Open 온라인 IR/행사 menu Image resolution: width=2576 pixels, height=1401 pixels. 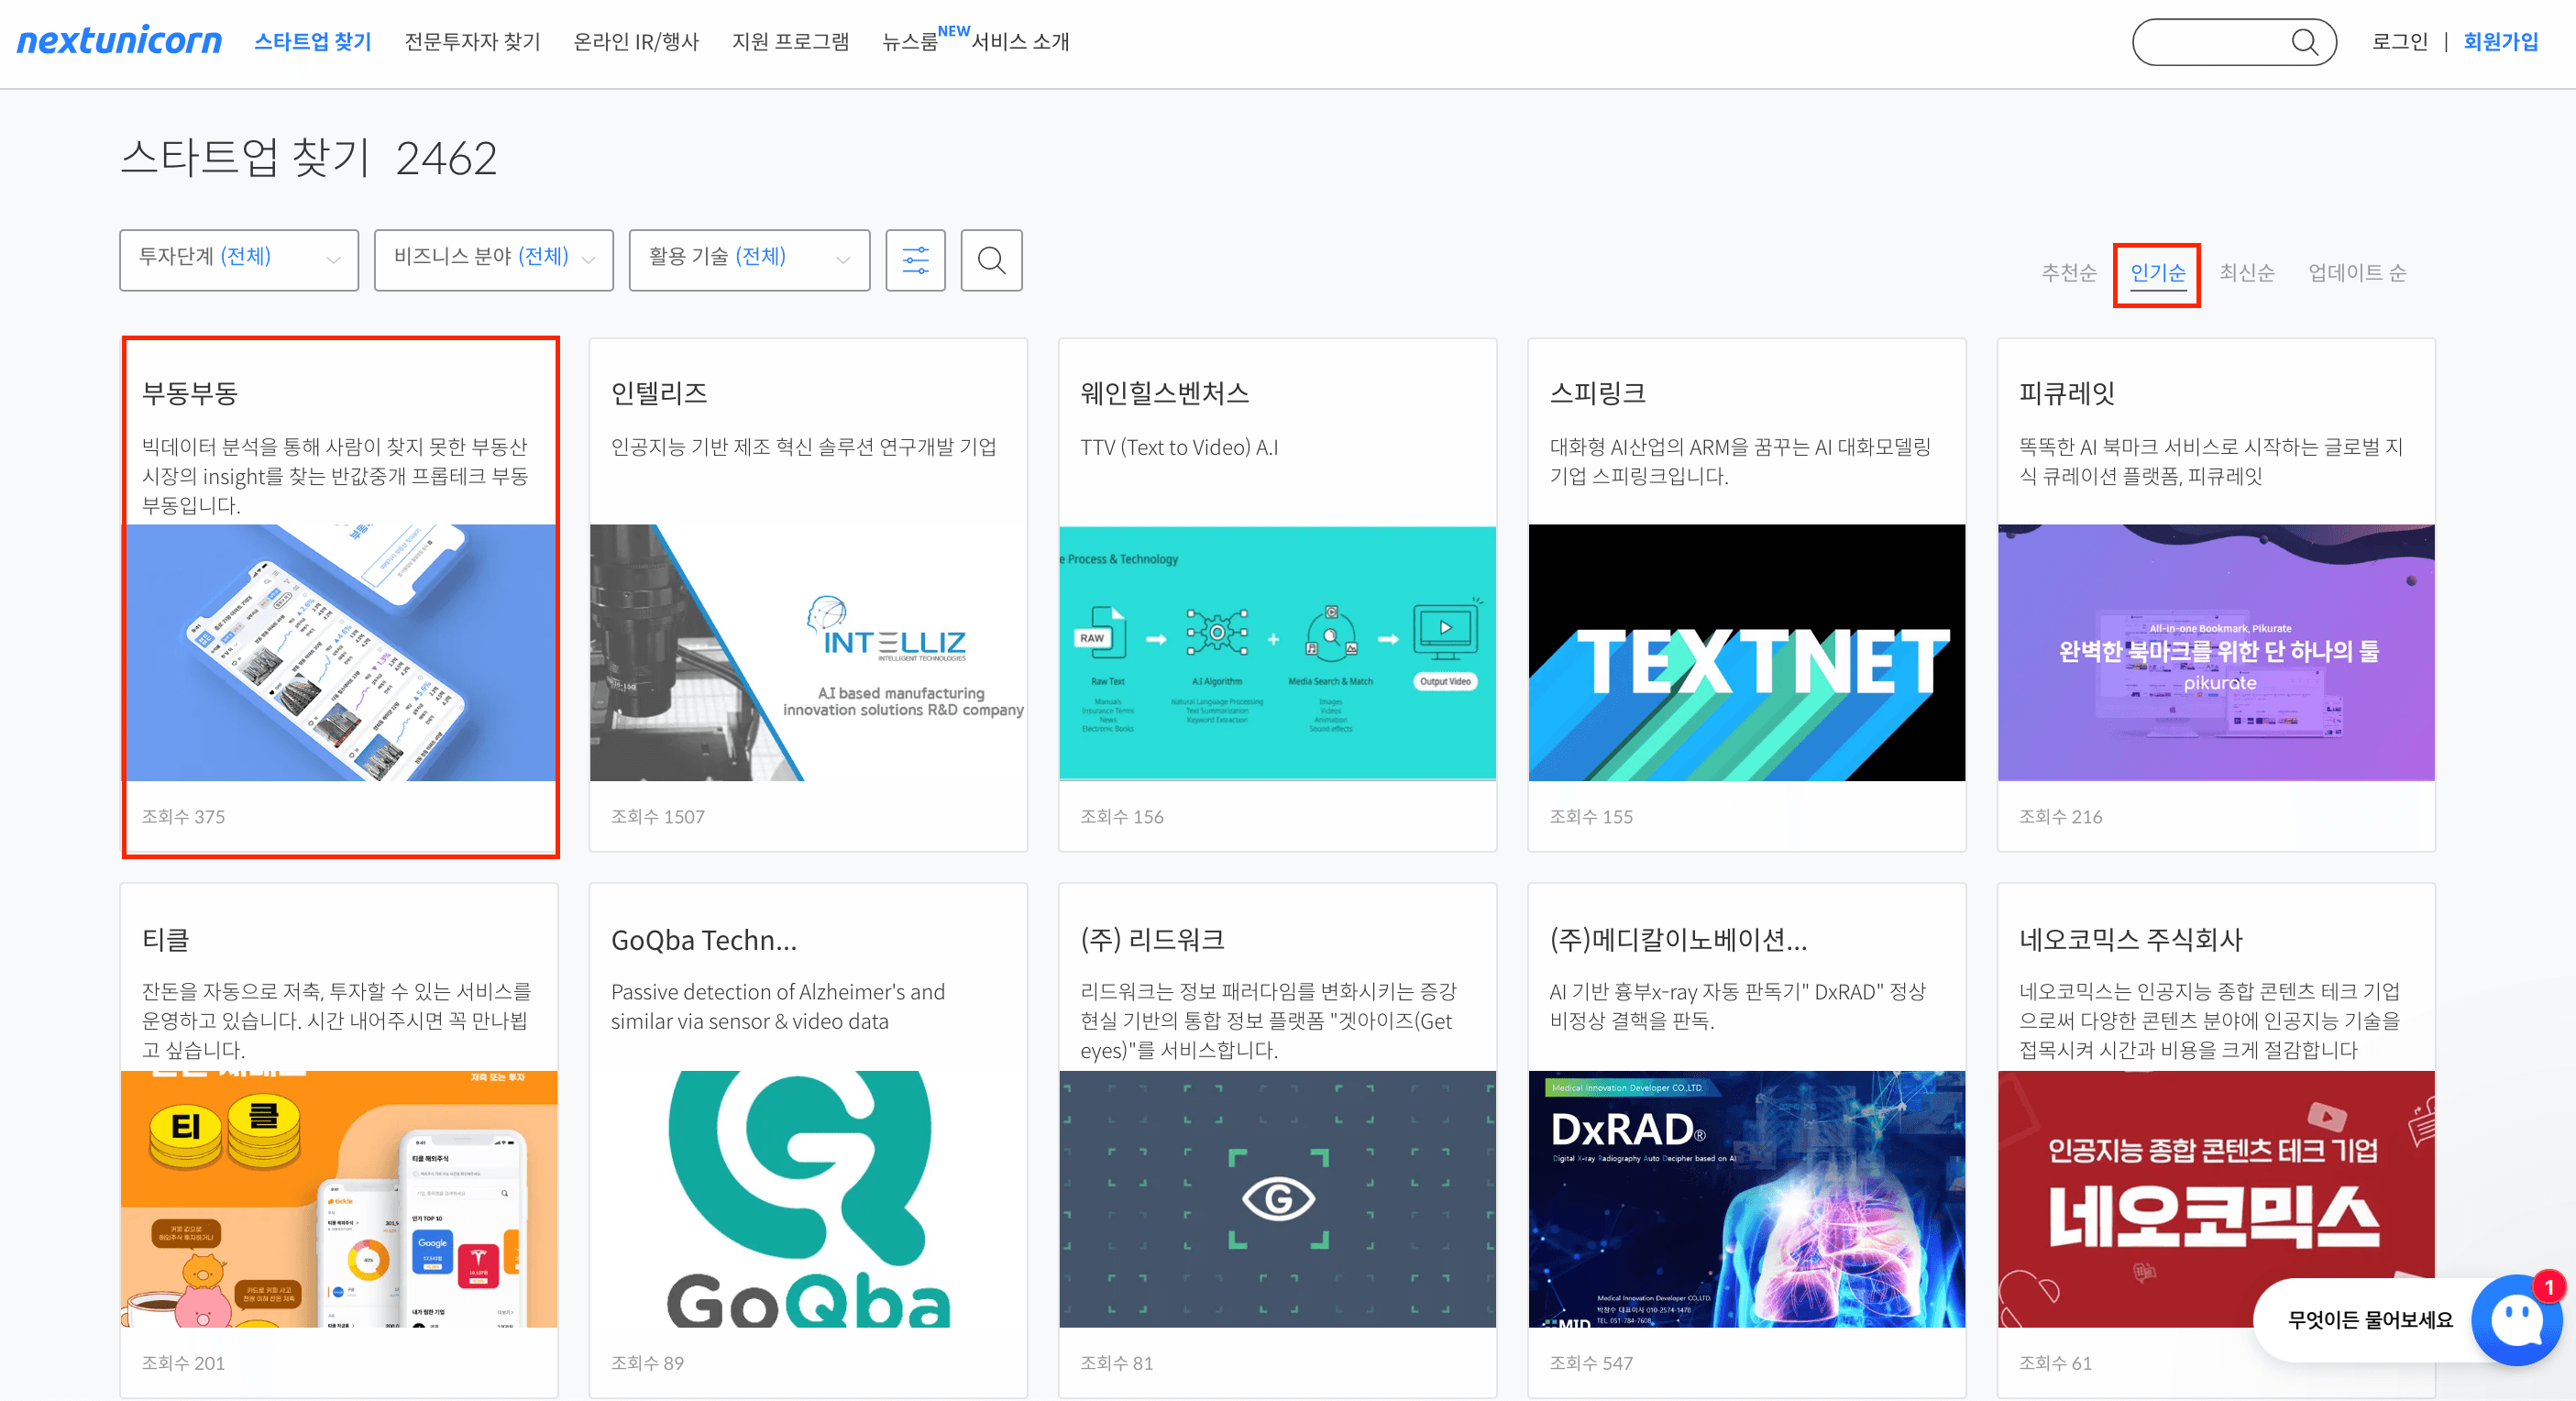[636, 42]
